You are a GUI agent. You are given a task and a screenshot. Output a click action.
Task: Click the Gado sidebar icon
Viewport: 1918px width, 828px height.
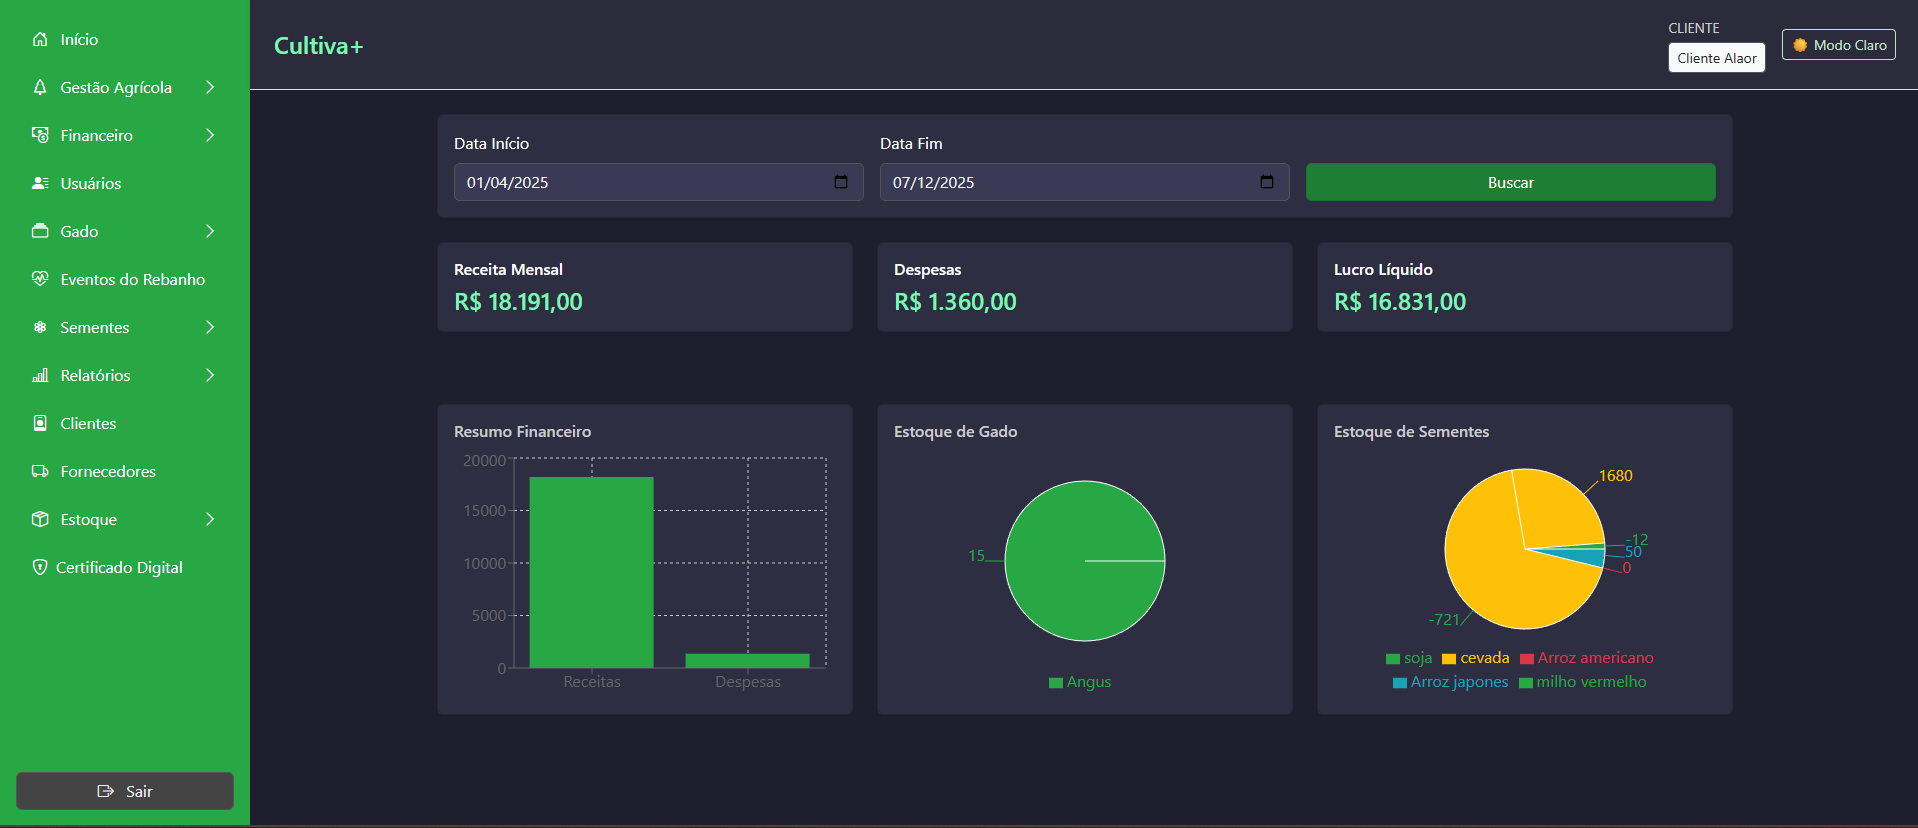click(x=40, y=231)
